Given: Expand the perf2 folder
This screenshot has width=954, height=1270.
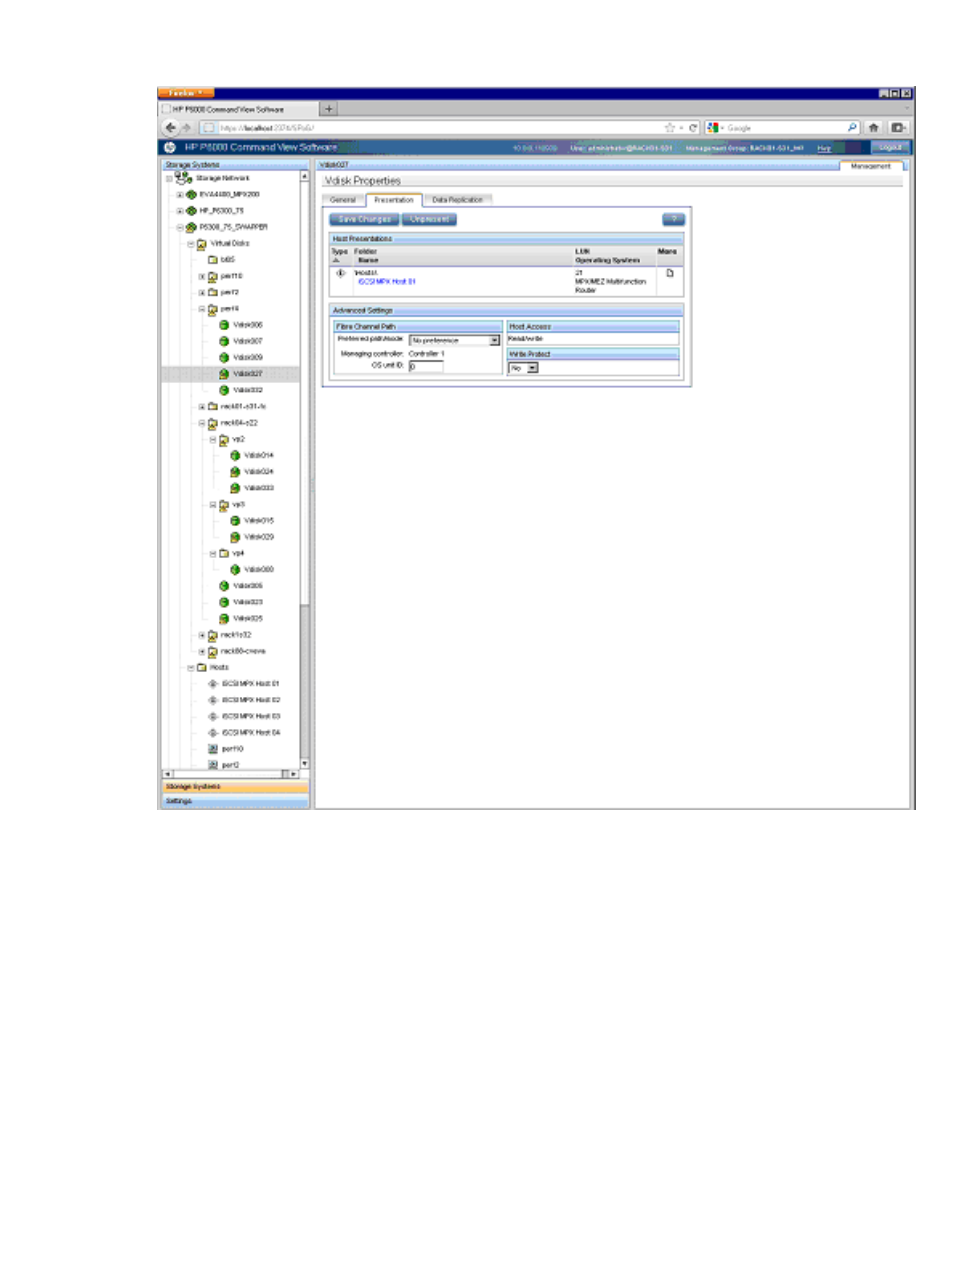Looking at the screenshot, I should pos(202,292).
